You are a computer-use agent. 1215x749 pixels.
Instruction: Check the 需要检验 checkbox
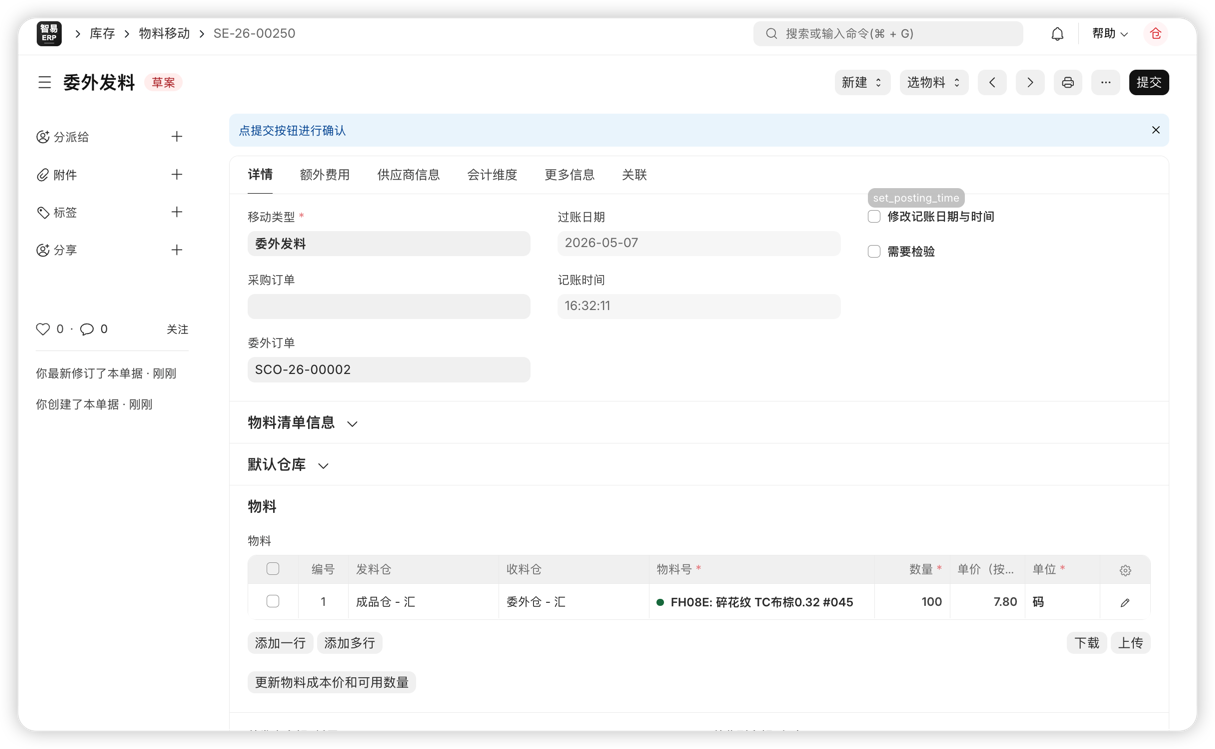coord(874,252)
